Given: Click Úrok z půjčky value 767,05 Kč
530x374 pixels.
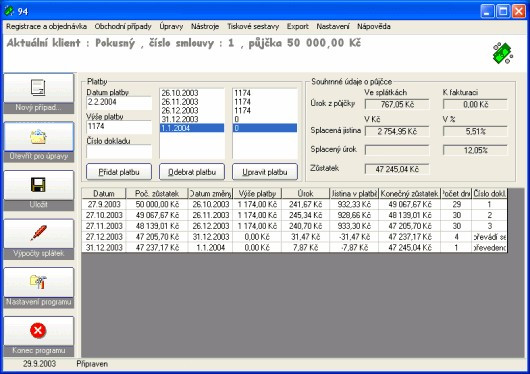Looking at the screenshot, I should point(397,104).
